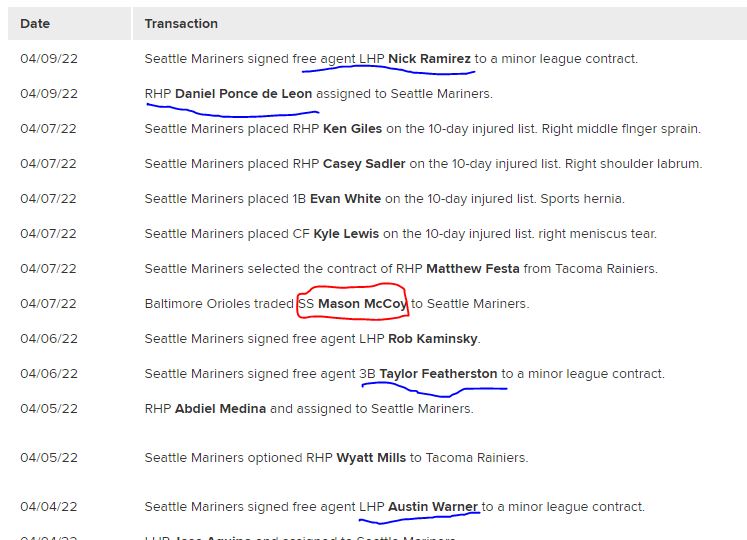The width and height of the screenshot is (747, 540).
Task: Open the Kyle Lewis link
Action: (346, 234)
